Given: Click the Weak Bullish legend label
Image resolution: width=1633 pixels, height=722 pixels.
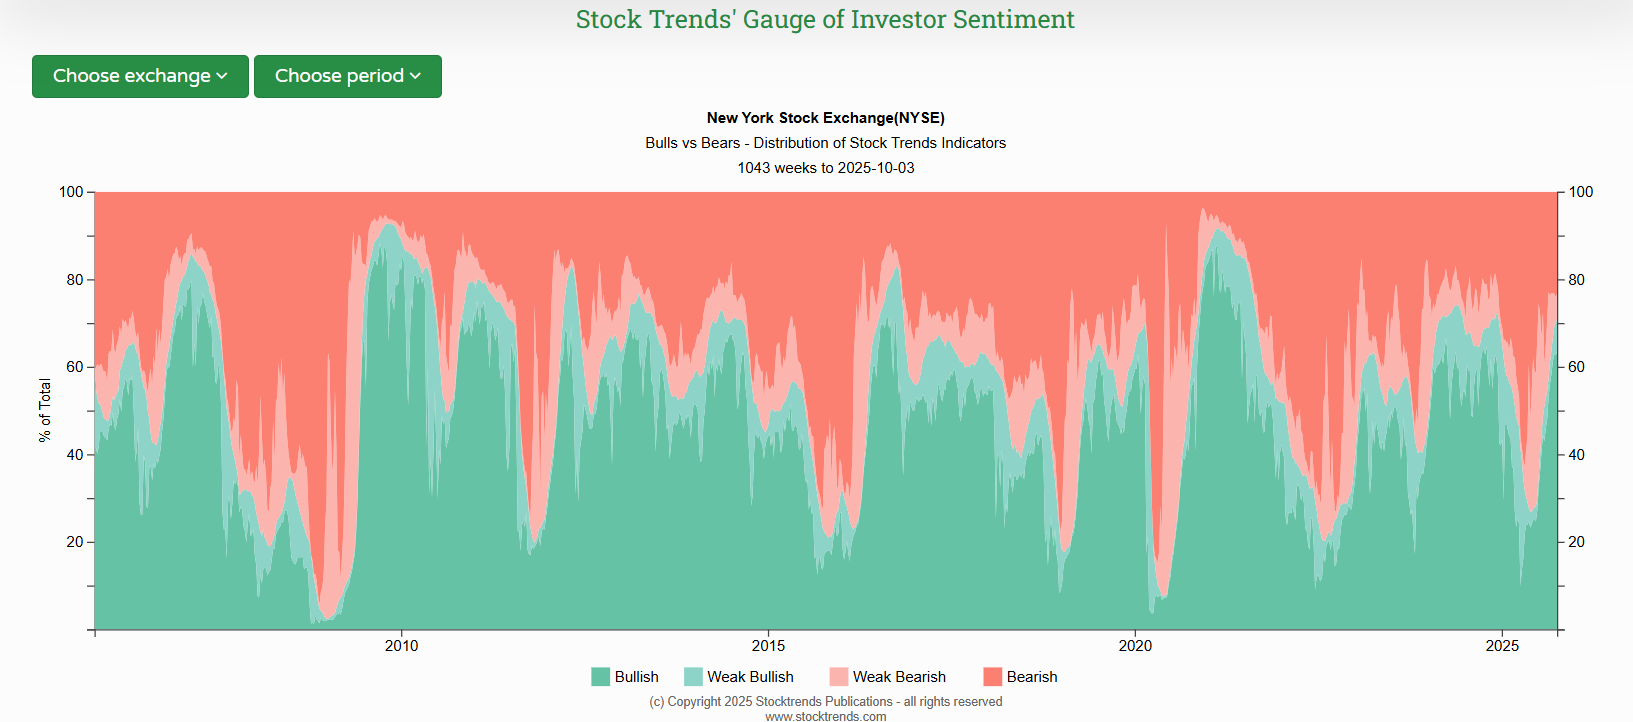Looking at the screenshot, I should click(x=750, y=677).
